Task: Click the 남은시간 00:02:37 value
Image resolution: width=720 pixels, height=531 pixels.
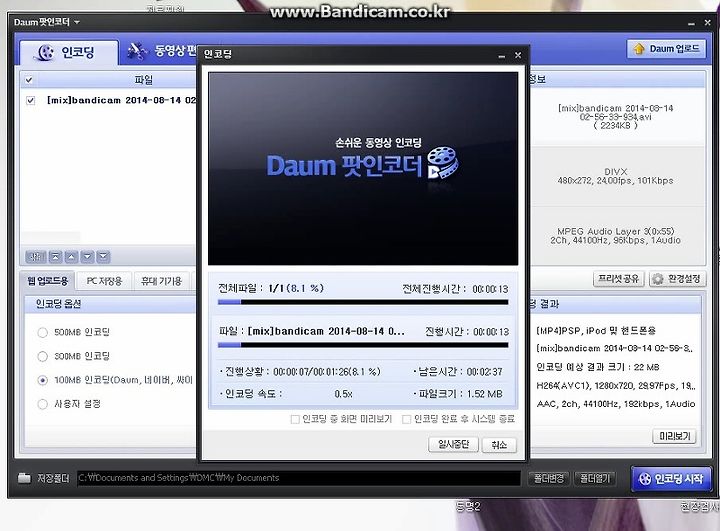Action: tap(484, 372)
